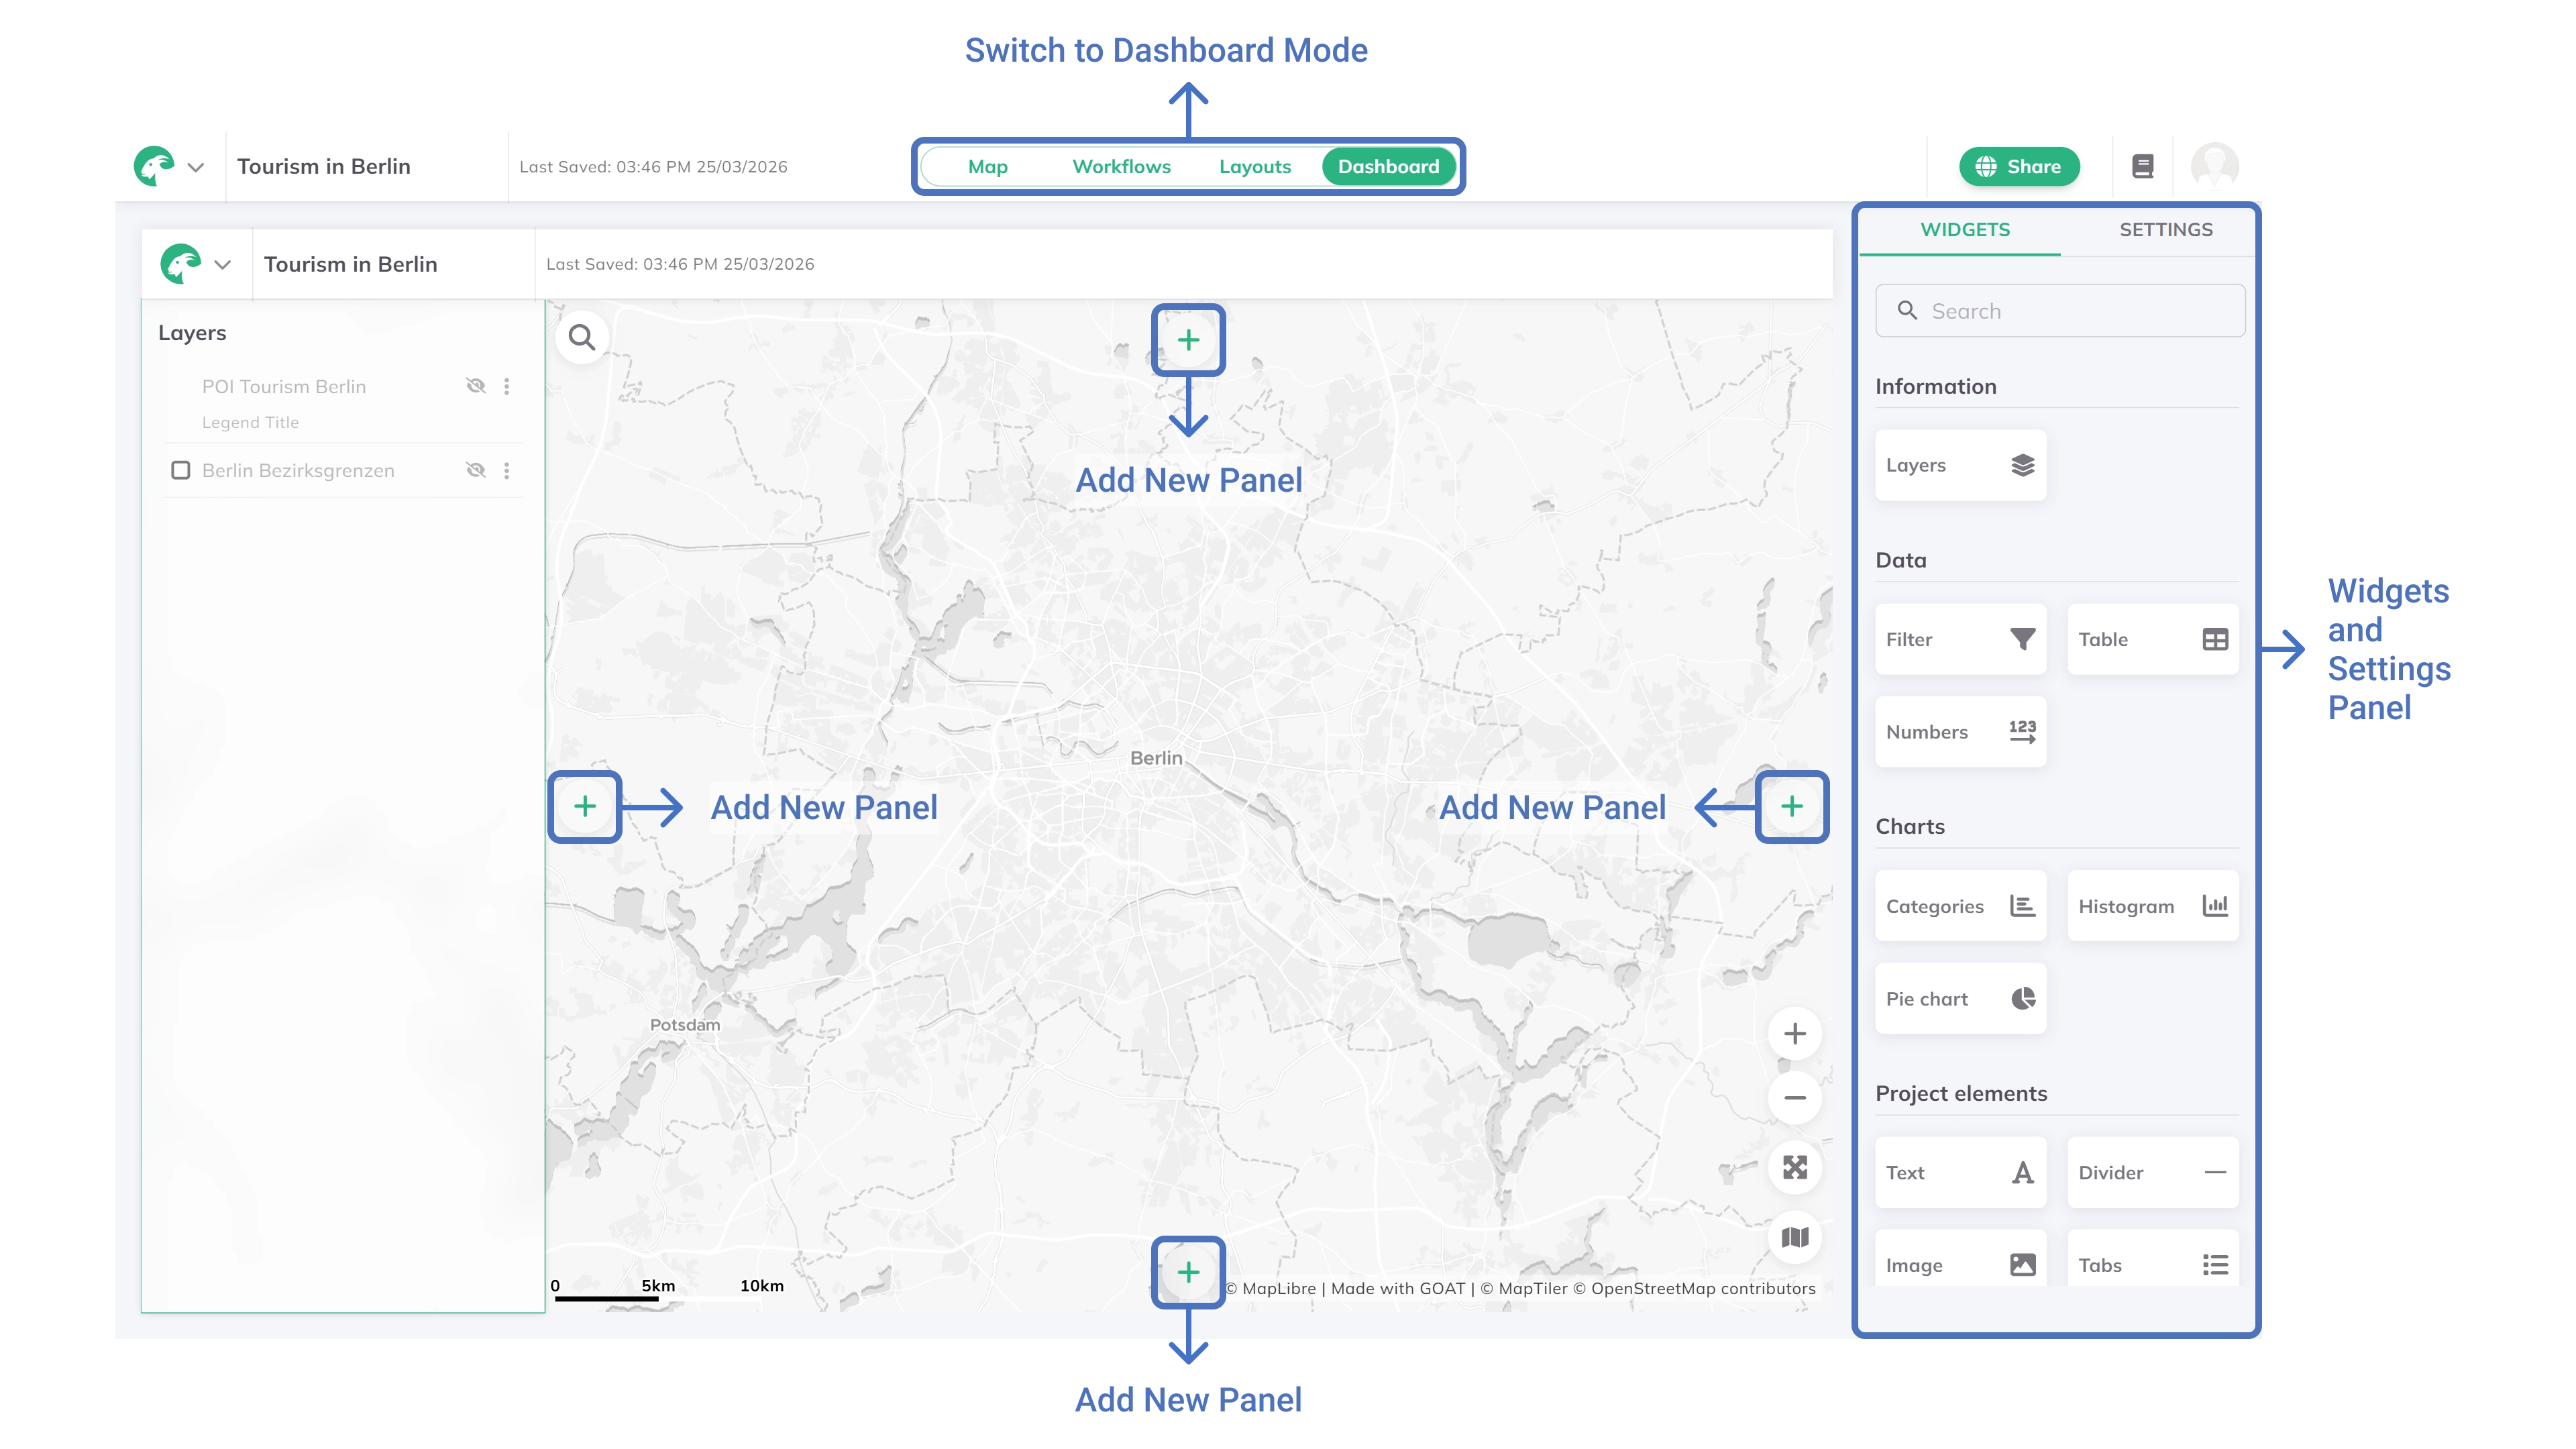This screenshot has height=1449, width=2576.
Task: Enter fullscreen mode on the map
Action: [x=1794, y=1166]
